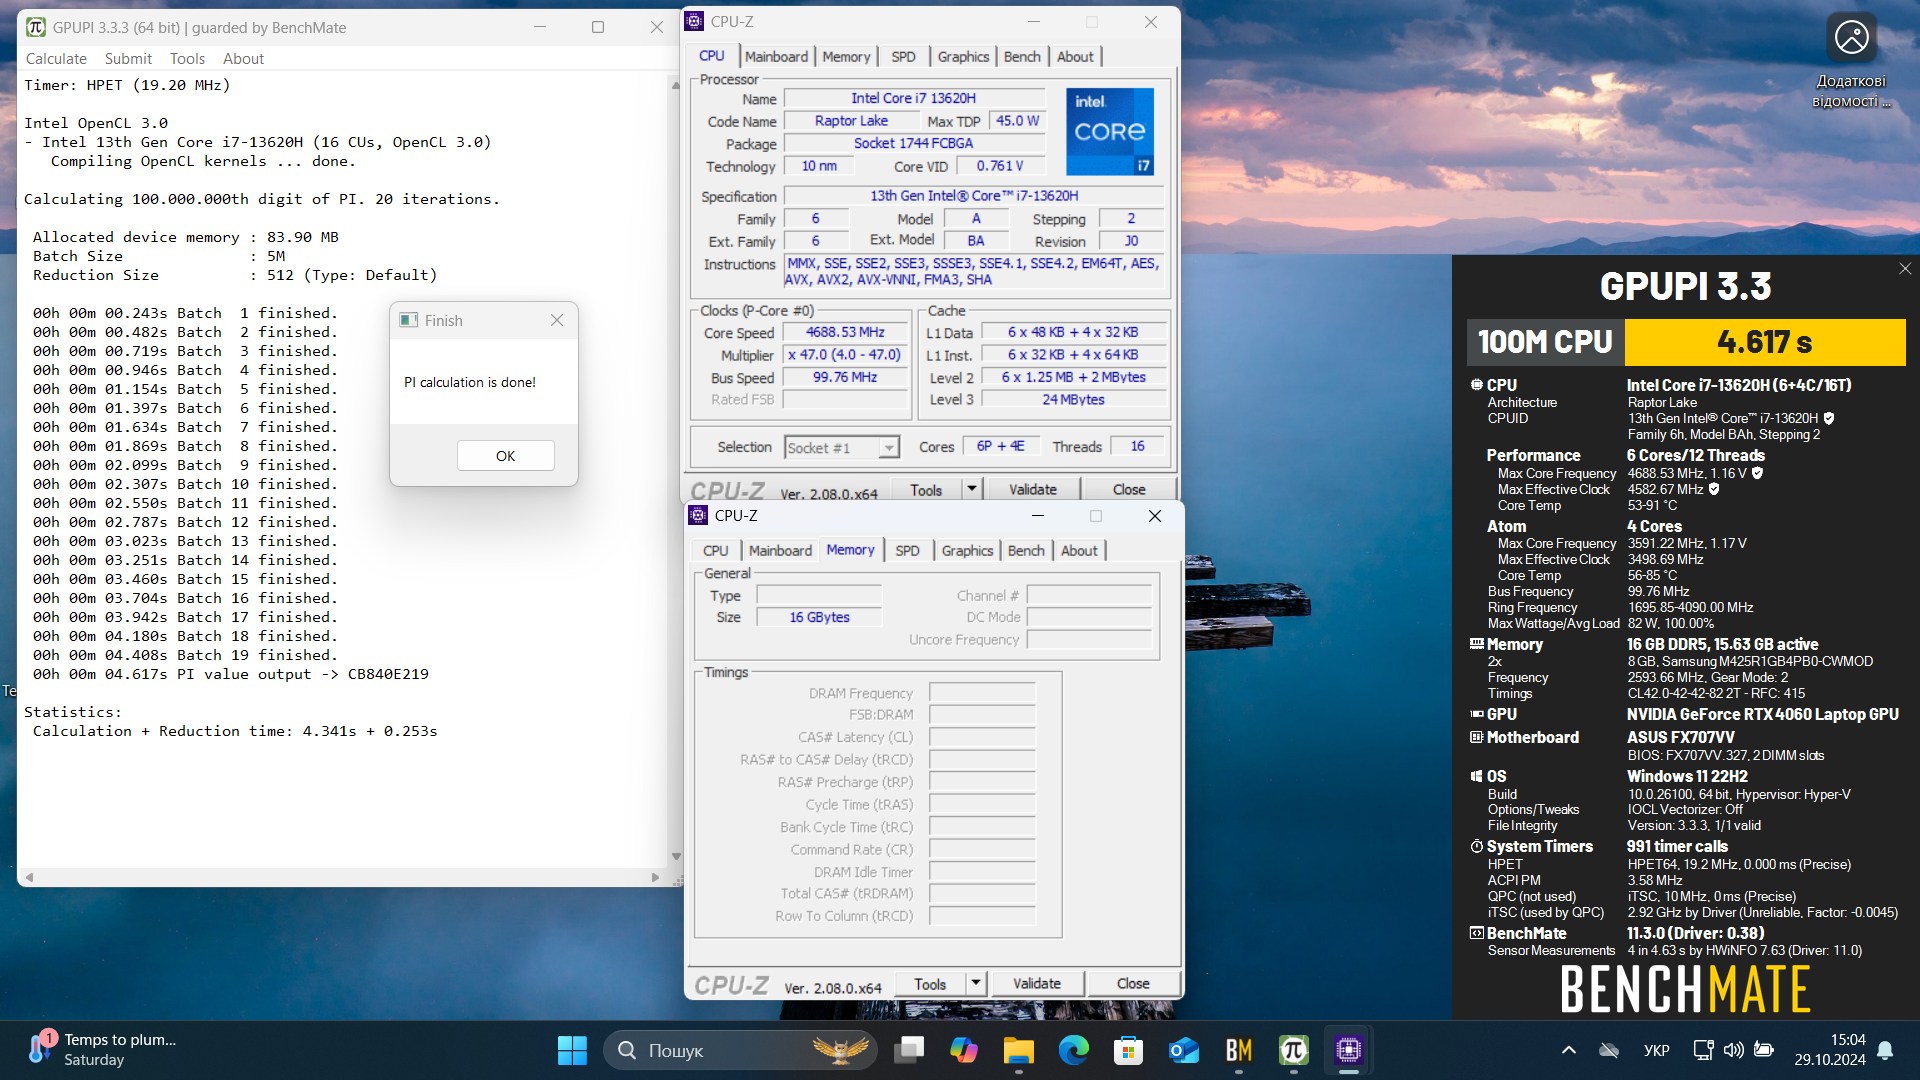Expand Tools arrow in upper CPU-Z
The image size is (1920, 1080).
tap(971, 490)
